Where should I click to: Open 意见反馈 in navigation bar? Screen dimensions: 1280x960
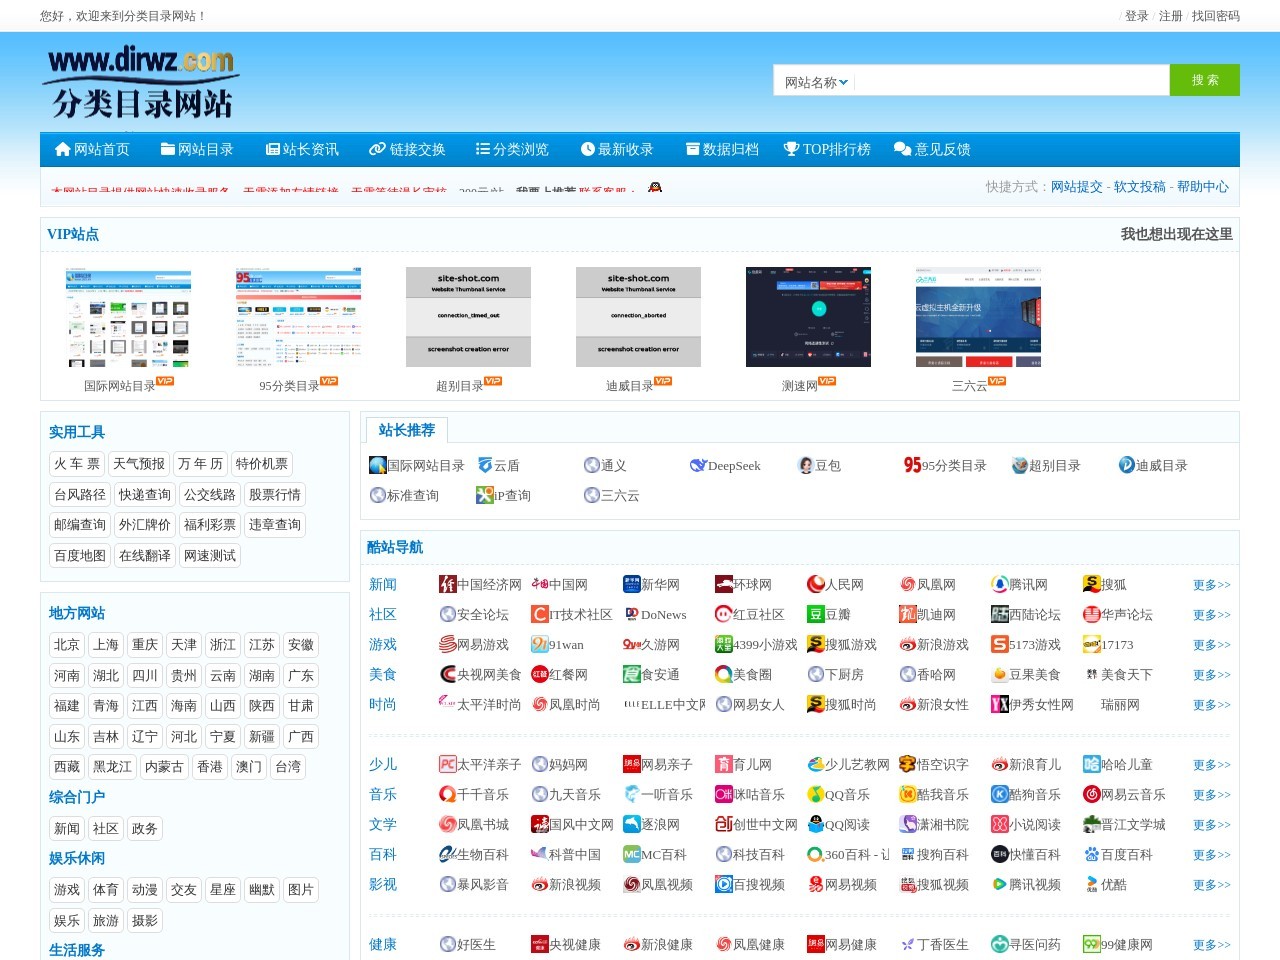pyautogui.click(x=932, y=149)
